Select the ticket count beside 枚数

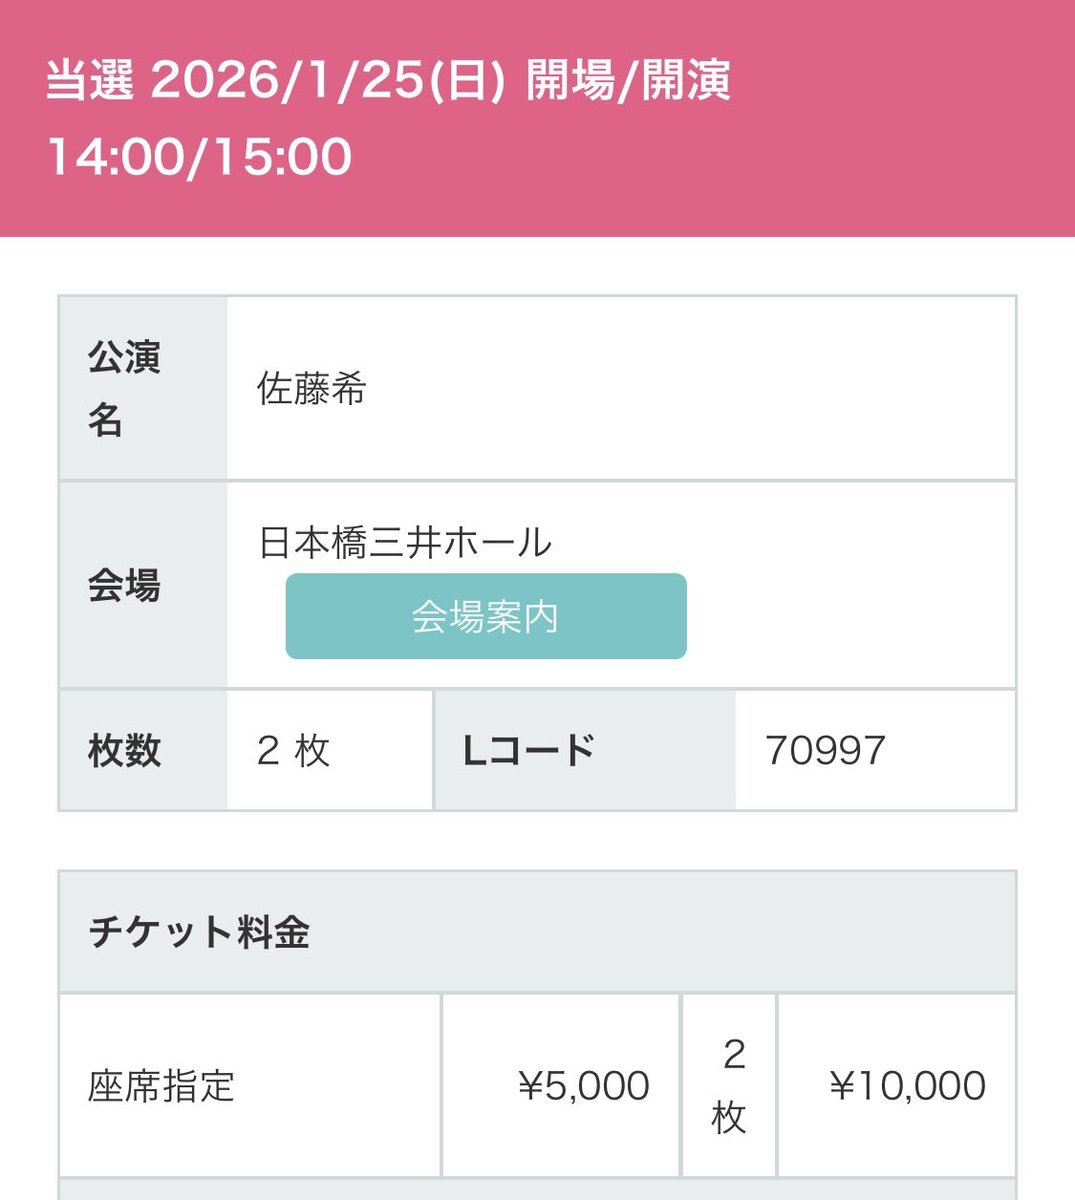(293, 750)
